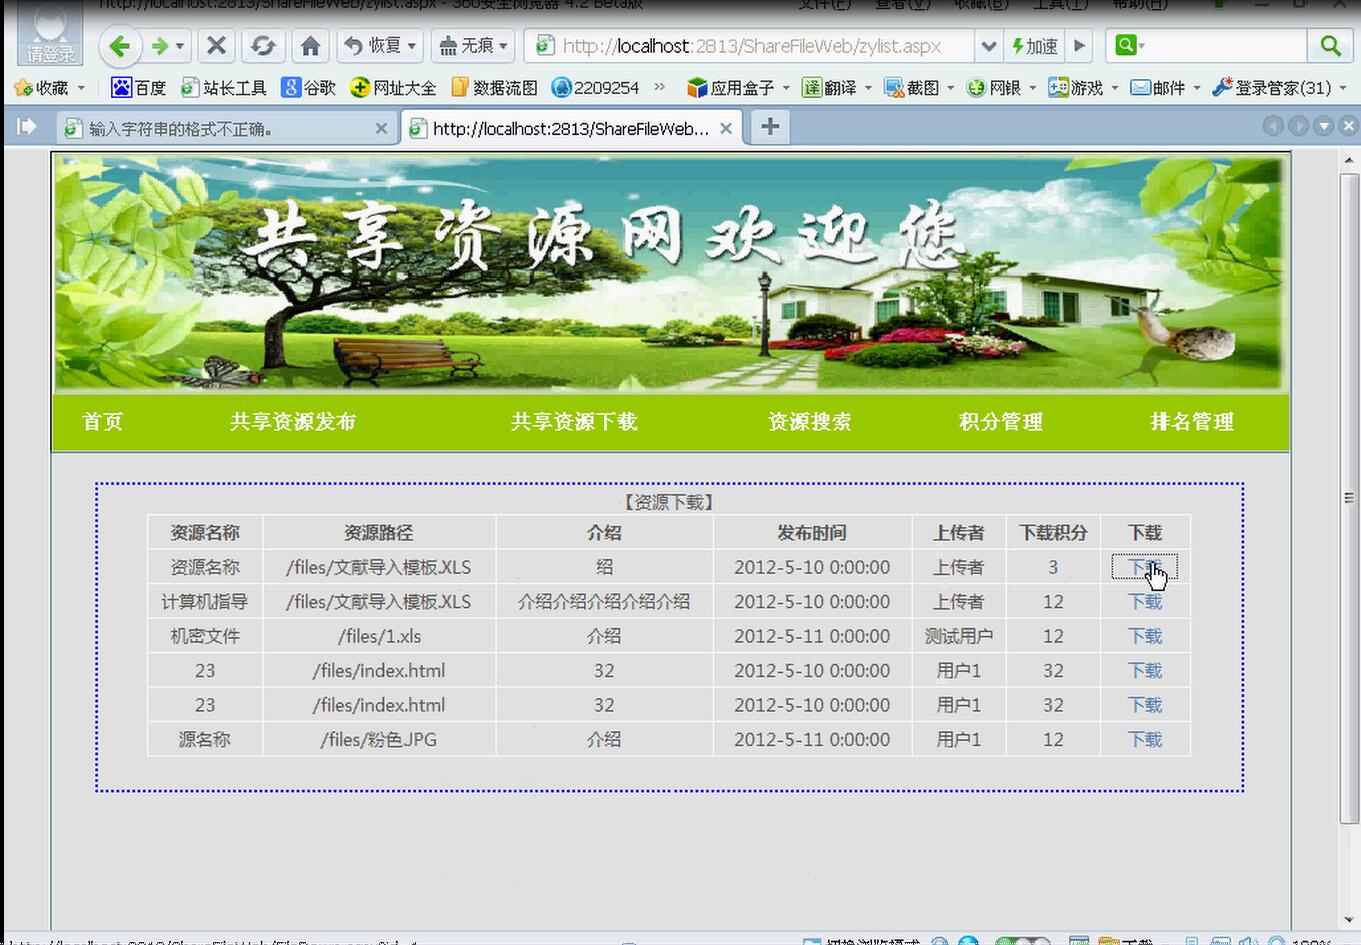Click the page vertical scrollbar
The height and width of the screenshot is (945, 1361).
1349,498
